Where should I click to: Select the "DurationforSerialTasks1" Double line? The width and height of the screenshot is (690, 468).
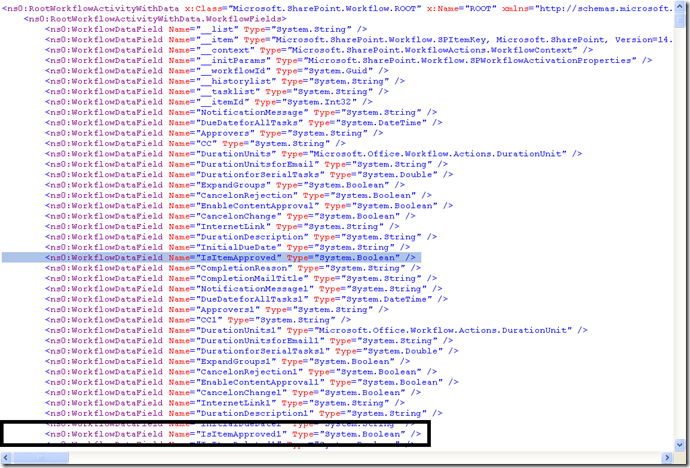tap(251, 351)
